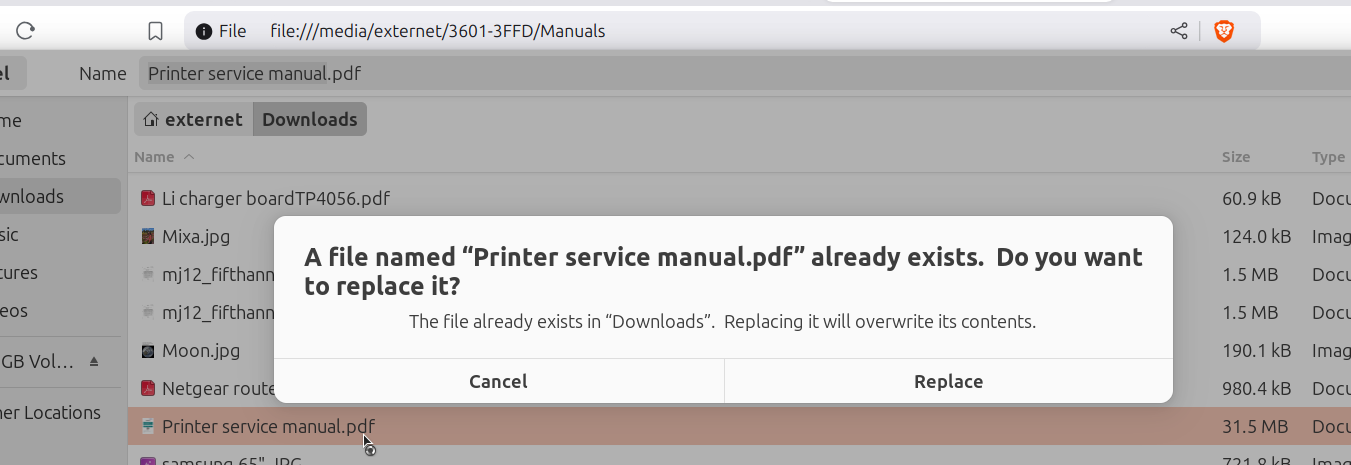The height and width of the screenshot is (465, 1351).
Task: Click the Size column header
Action: (x=1236, y=157)
